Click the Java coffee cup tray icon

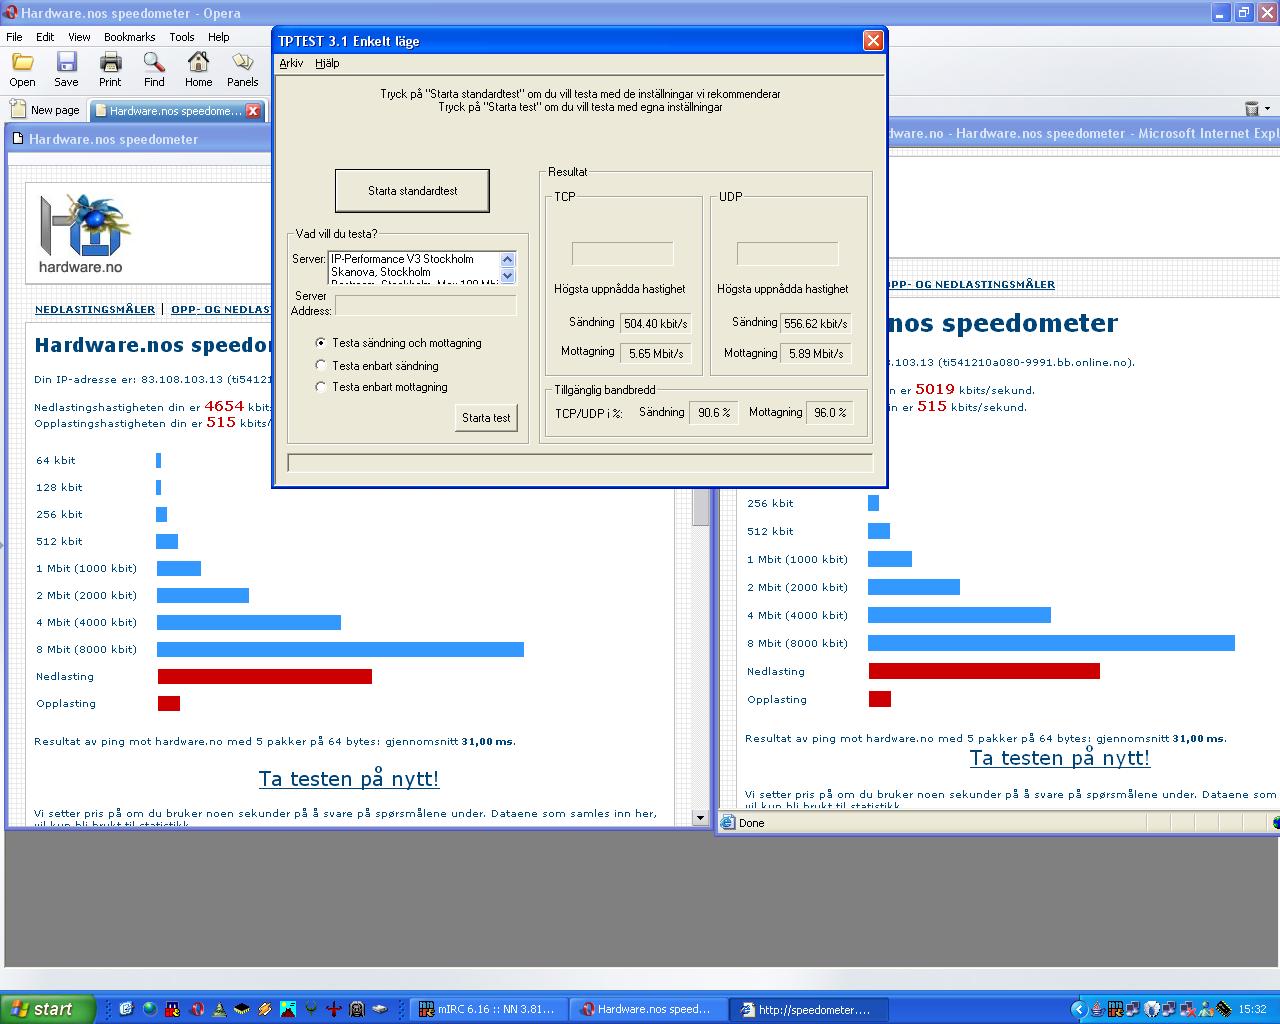click(1098, 1009)
